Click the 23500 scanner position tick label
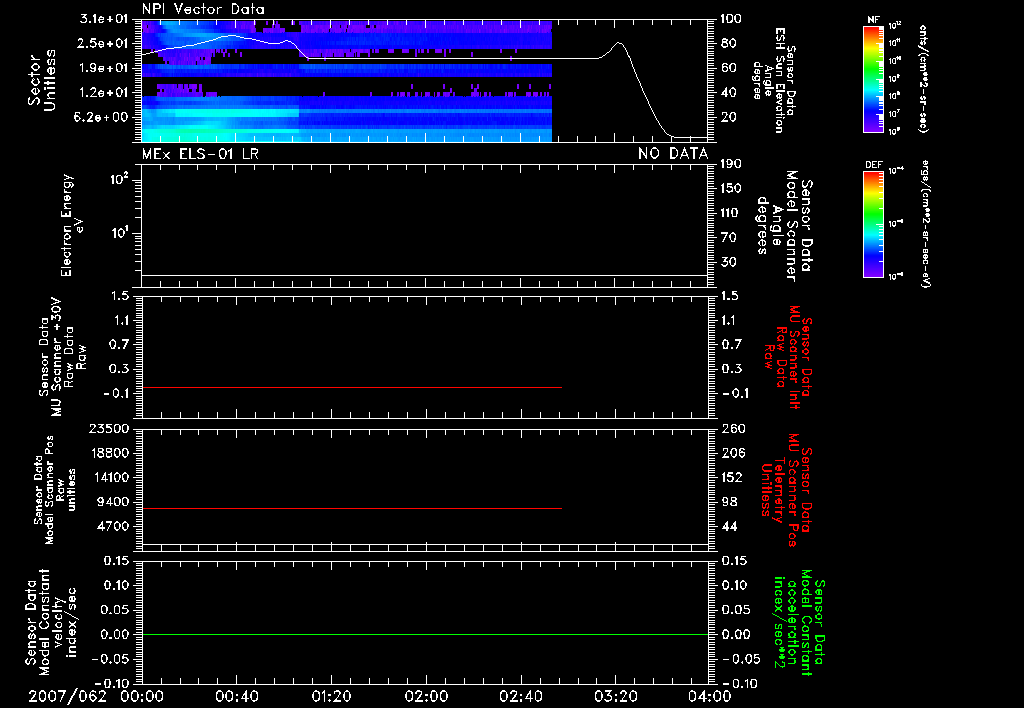1024x708 pixels. (110, 428)
